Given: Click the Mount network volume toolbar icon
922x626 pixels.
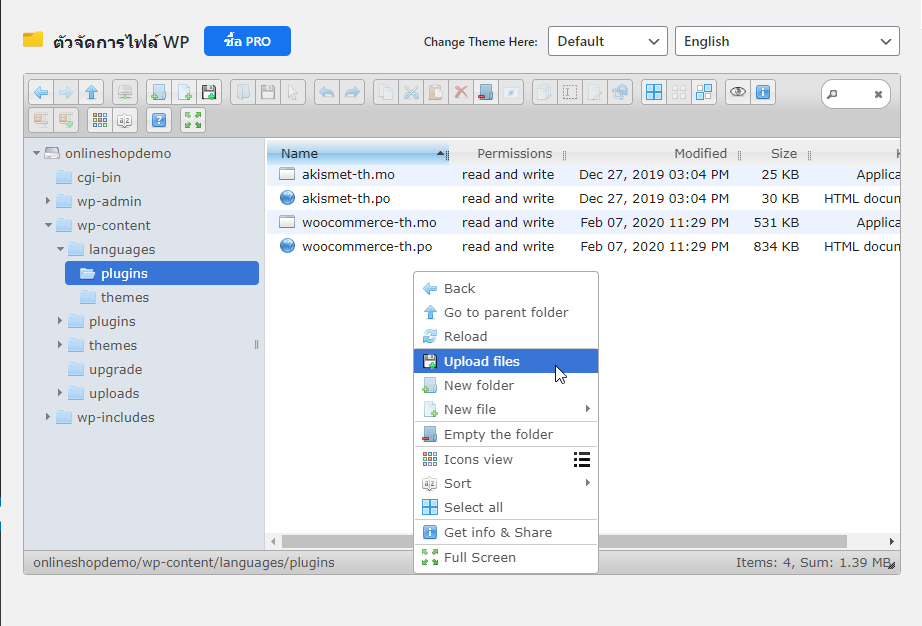Looking at the screenshot, I should click(x=125, y=92).
